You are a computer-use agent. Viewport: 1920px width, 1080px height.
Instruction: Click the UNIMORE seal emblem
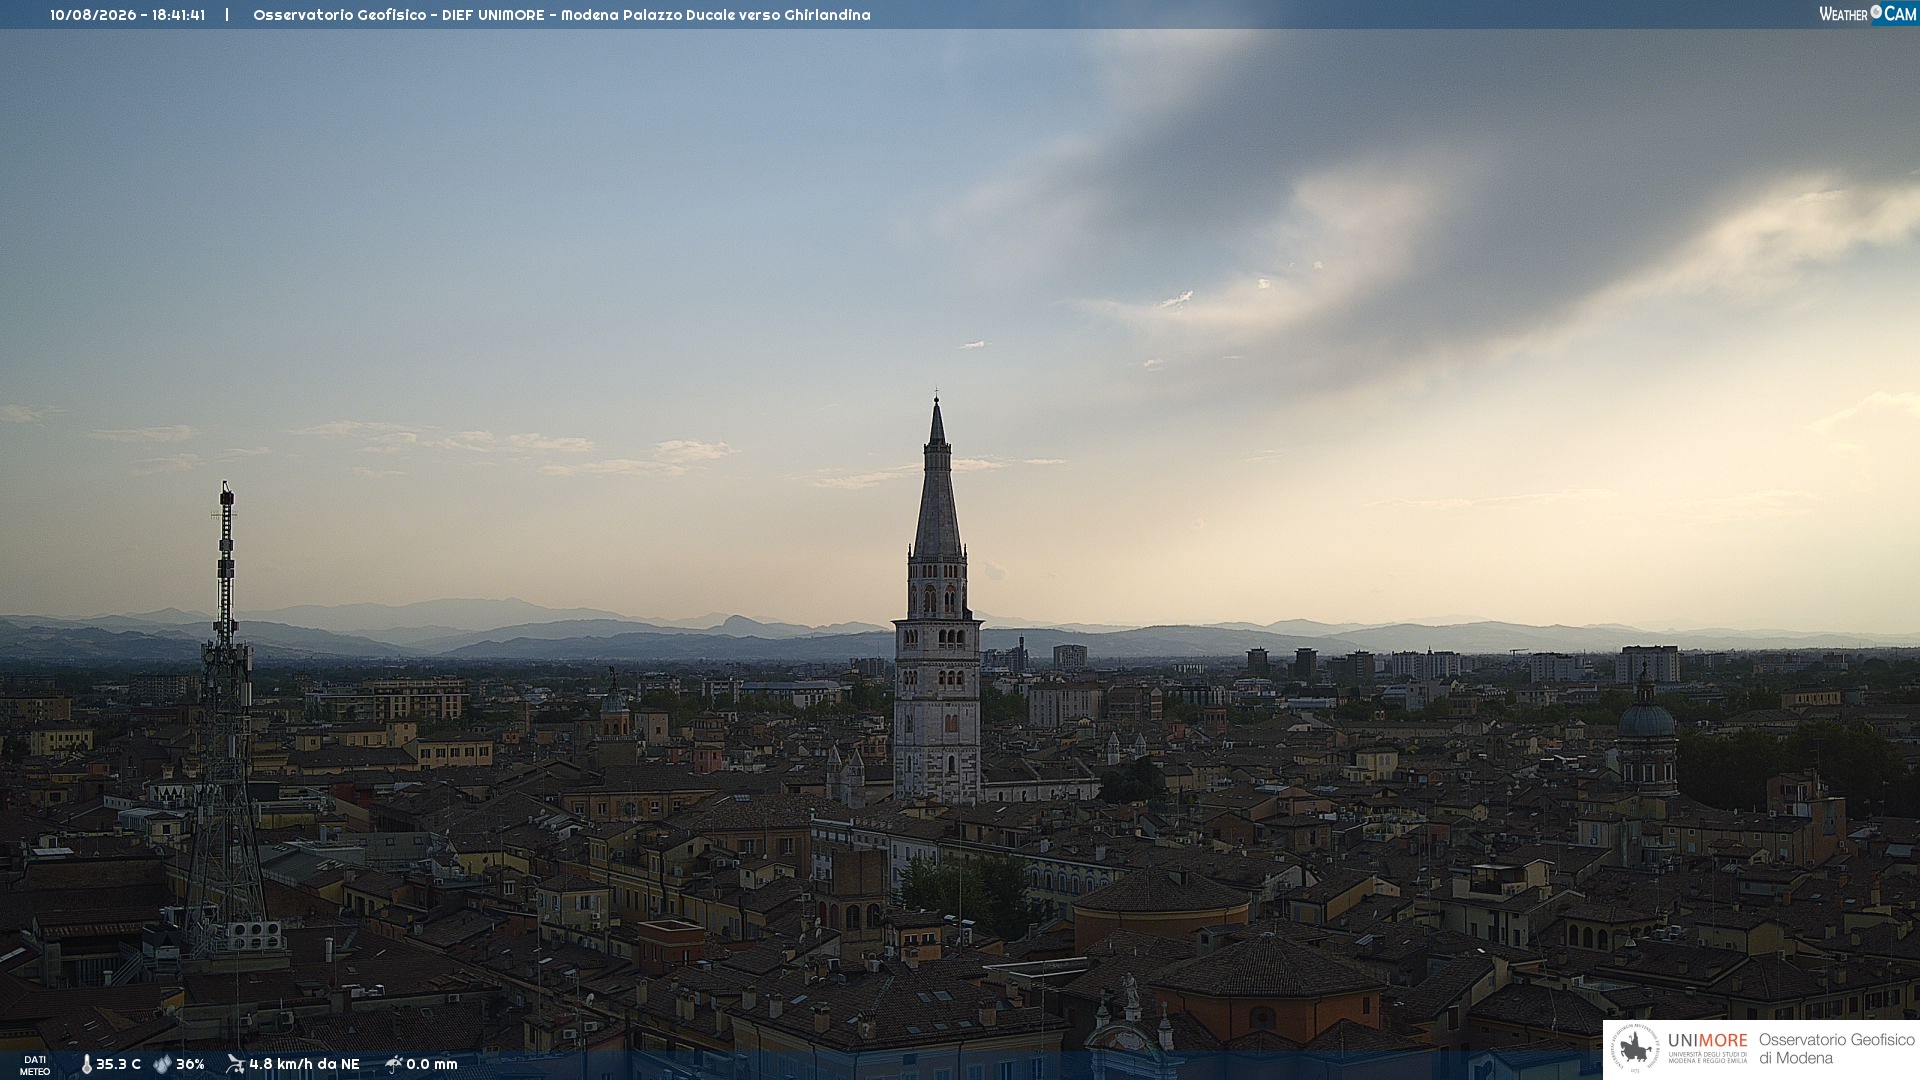click(1635, 1049)
